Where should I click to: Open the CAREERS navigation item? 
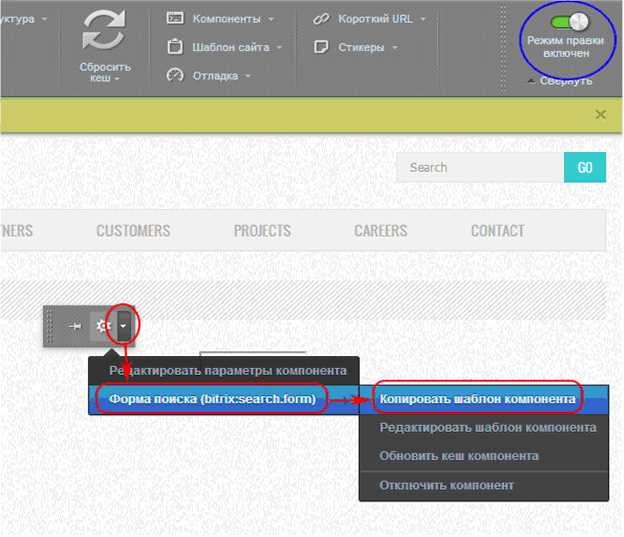coord(381,231)
